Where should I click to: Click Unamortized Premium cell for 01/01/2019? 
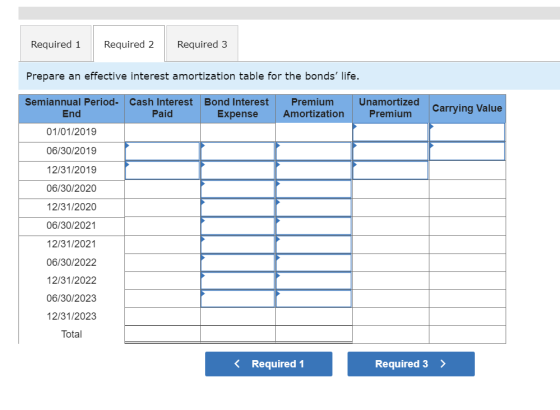pos(390,132)
